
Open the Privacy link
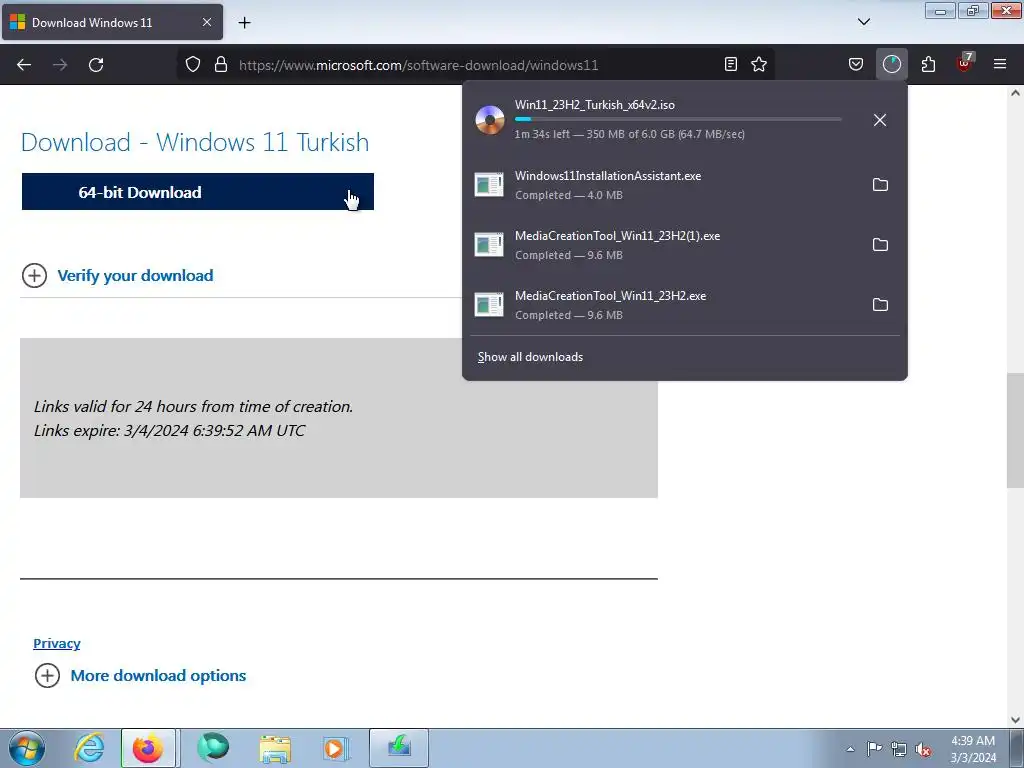tap(57, 643)
